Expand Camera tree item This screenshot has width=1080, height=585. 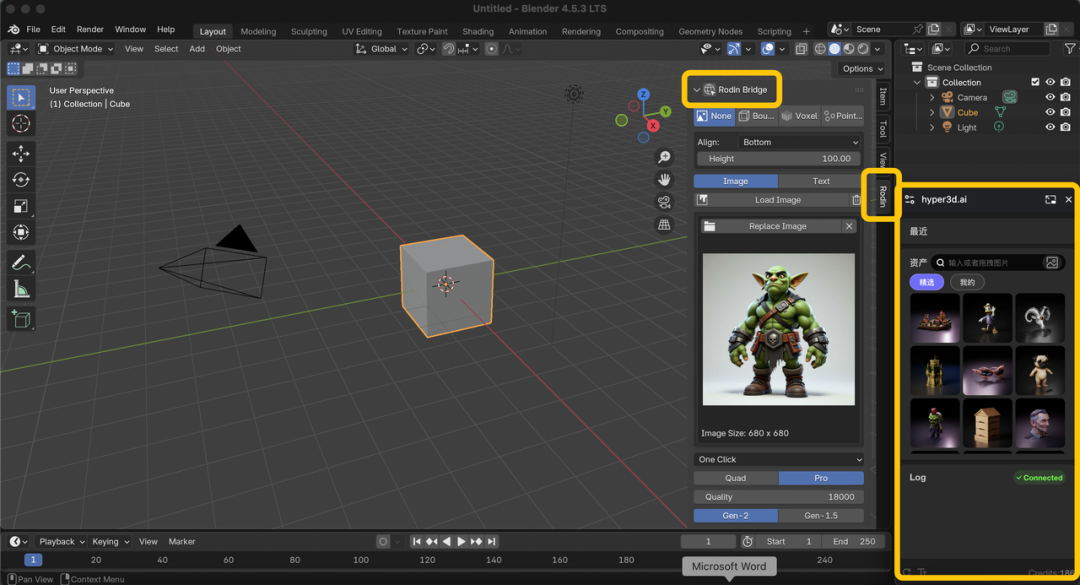click(932, 97)
